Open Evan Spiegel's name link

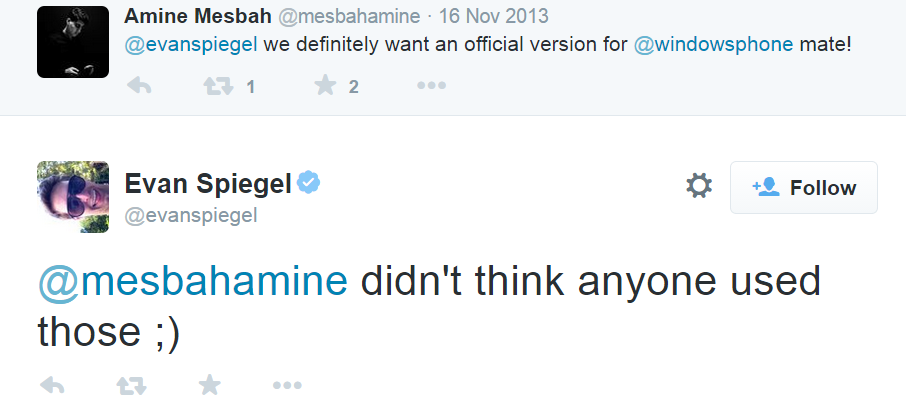pos(208,185)
